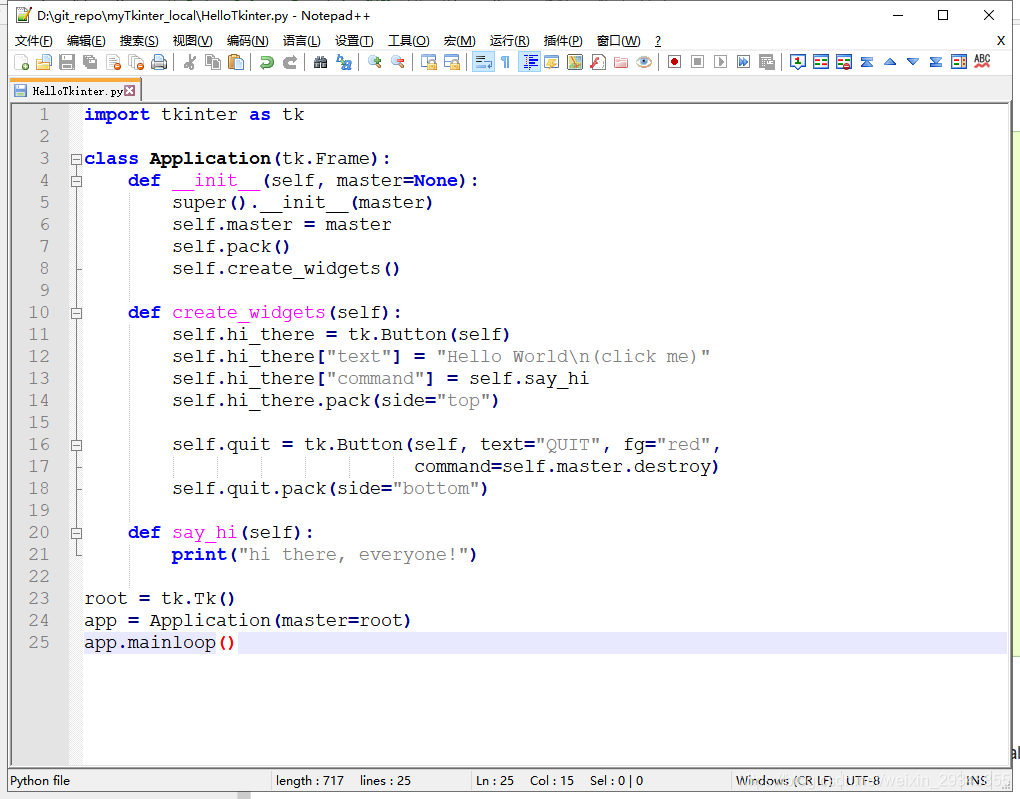
Task: Click the Stop macro recording icon
Action: pos(697,62)
